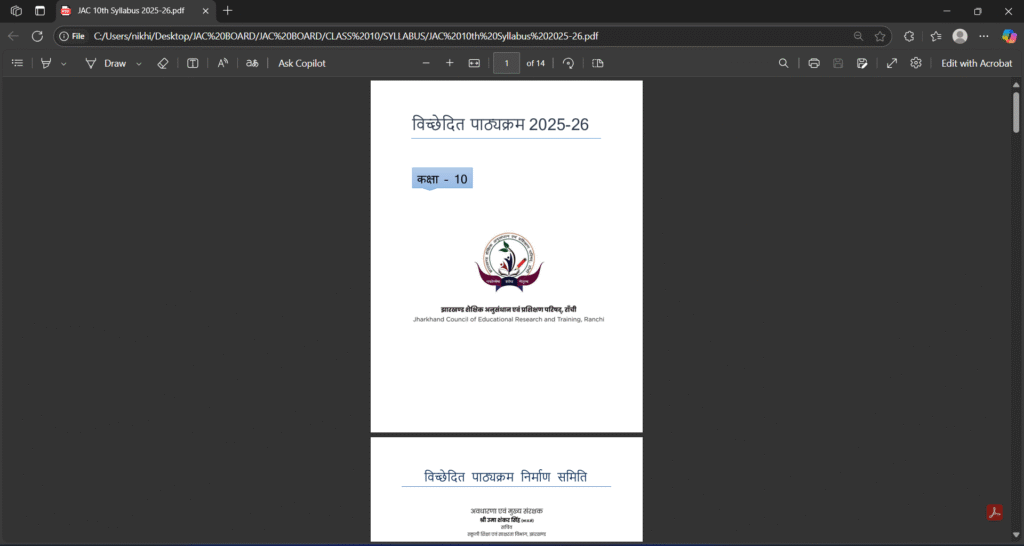Screen dimensions: 1024x546
Task: Open Find in PDF search icon
Action: click(783, 63)
